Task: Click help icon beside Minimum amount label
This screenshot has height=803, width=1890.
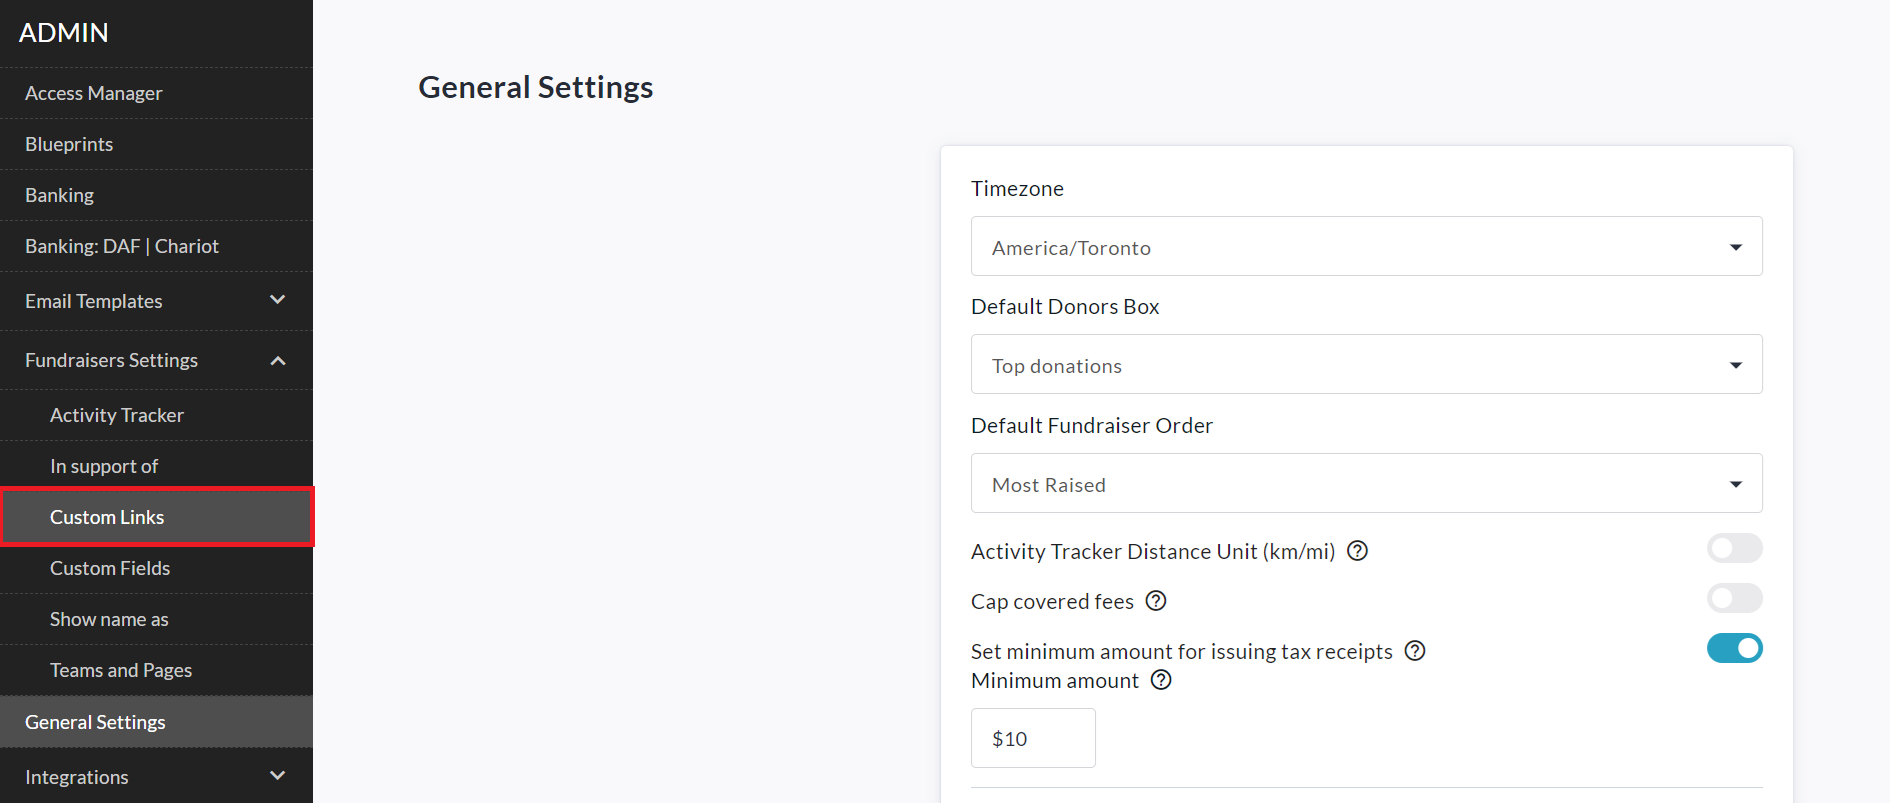Action: pyautogui.click(x=1161, y=680)
